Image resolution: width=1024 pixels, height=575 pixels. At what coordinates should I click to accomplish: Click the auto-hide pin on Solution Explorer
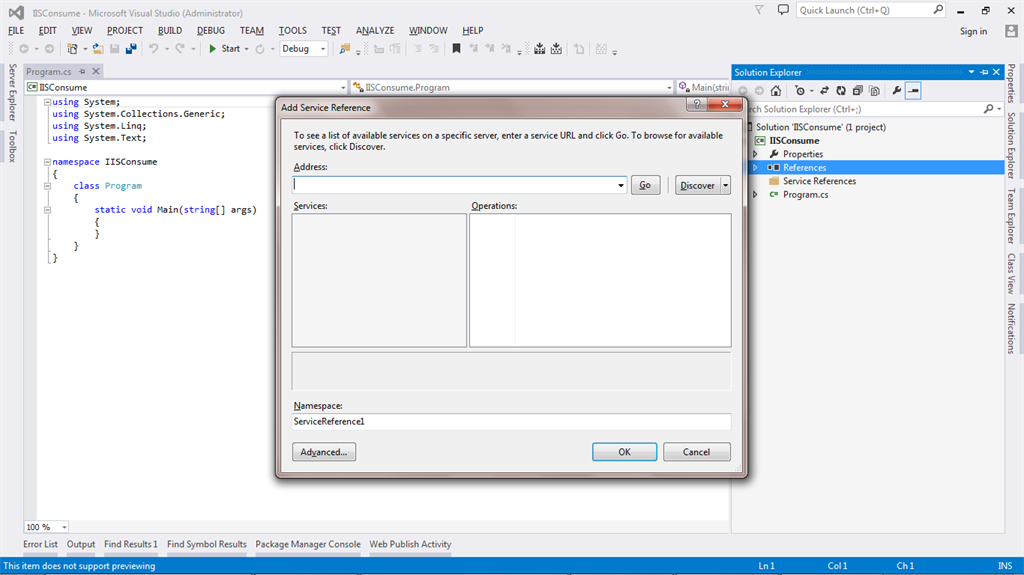(x=984, y=73)
